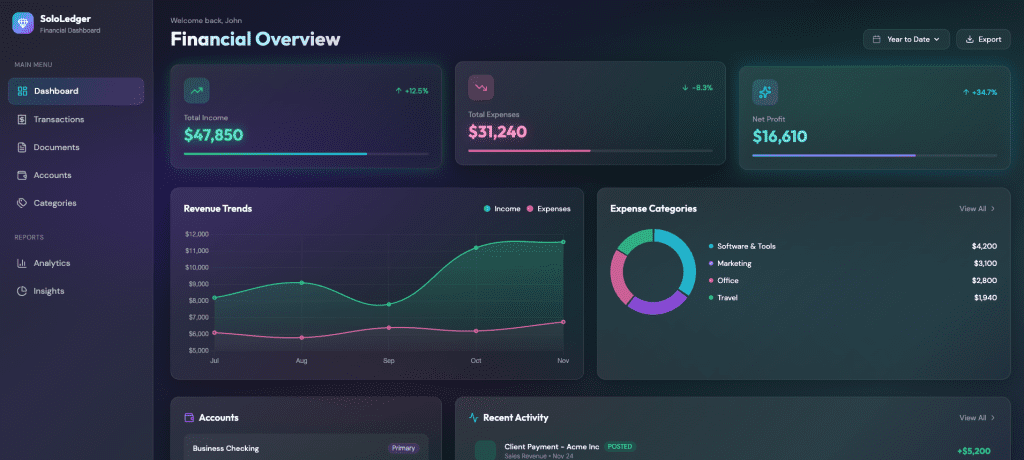1024x460 pixels.
Task: Click the Nov income data point on chart
Action: coord(563,242)
